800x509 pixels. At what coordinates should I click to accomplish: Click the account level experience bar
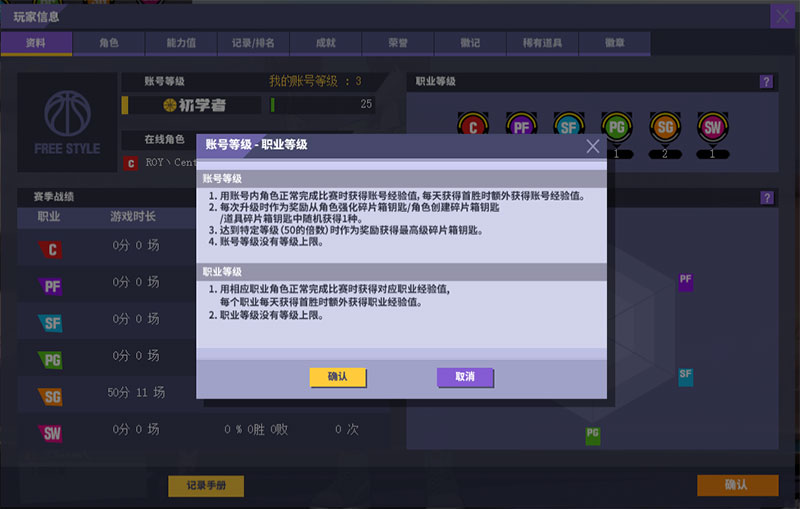pyautogui.click(x=323, y=105)
